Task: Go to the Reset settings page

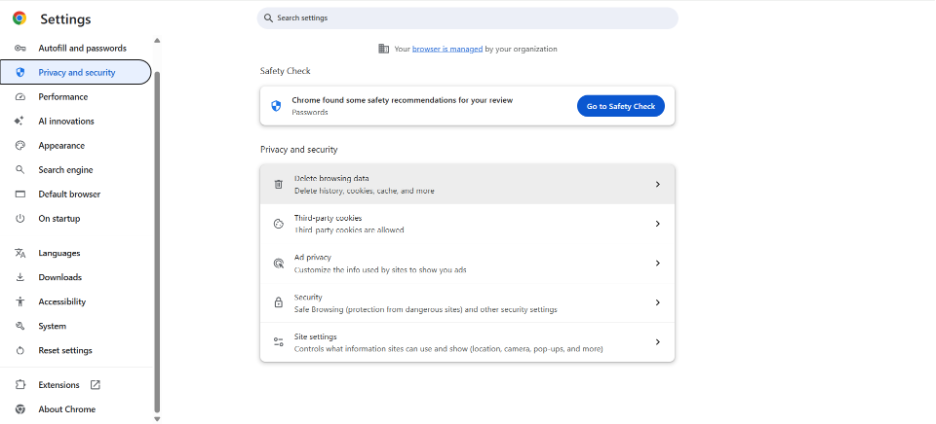Action: pyautogui.click(x=65, y=350)
